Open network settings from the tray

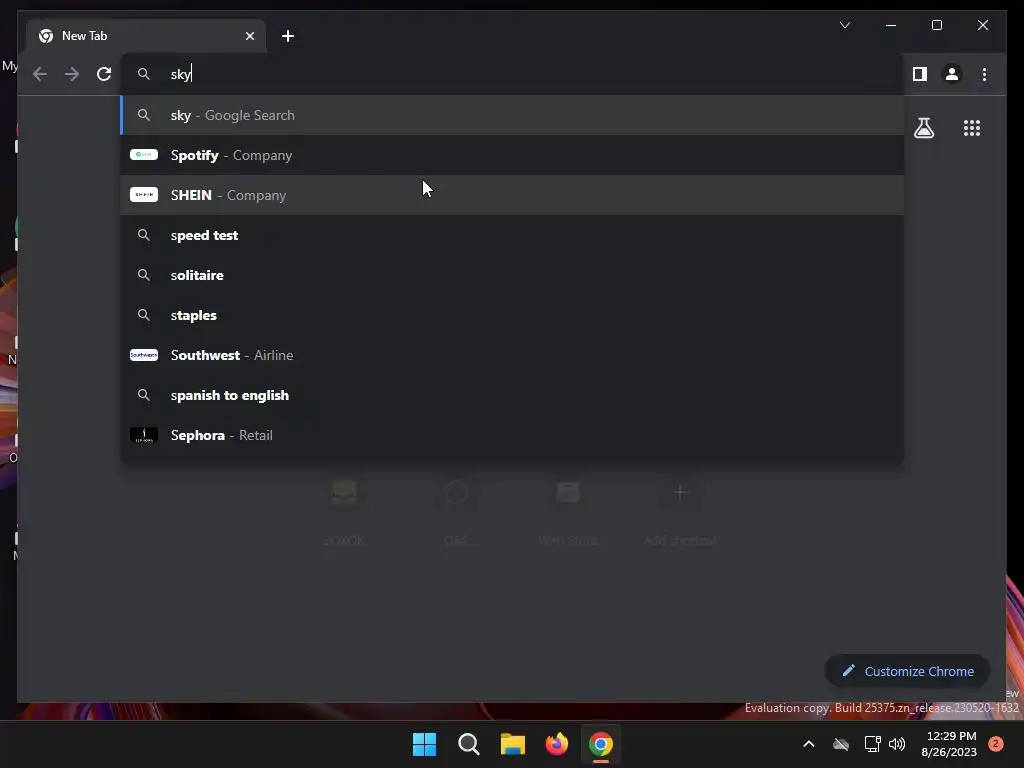(872, 744)
